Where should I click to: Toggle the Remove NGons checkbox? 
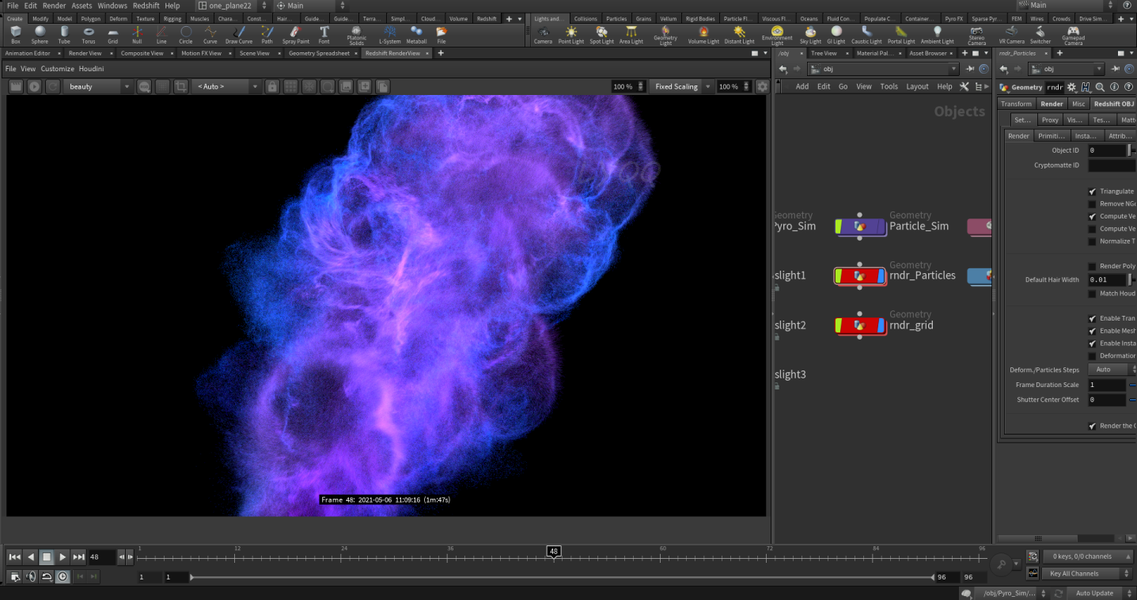[x=1092, y=204]
